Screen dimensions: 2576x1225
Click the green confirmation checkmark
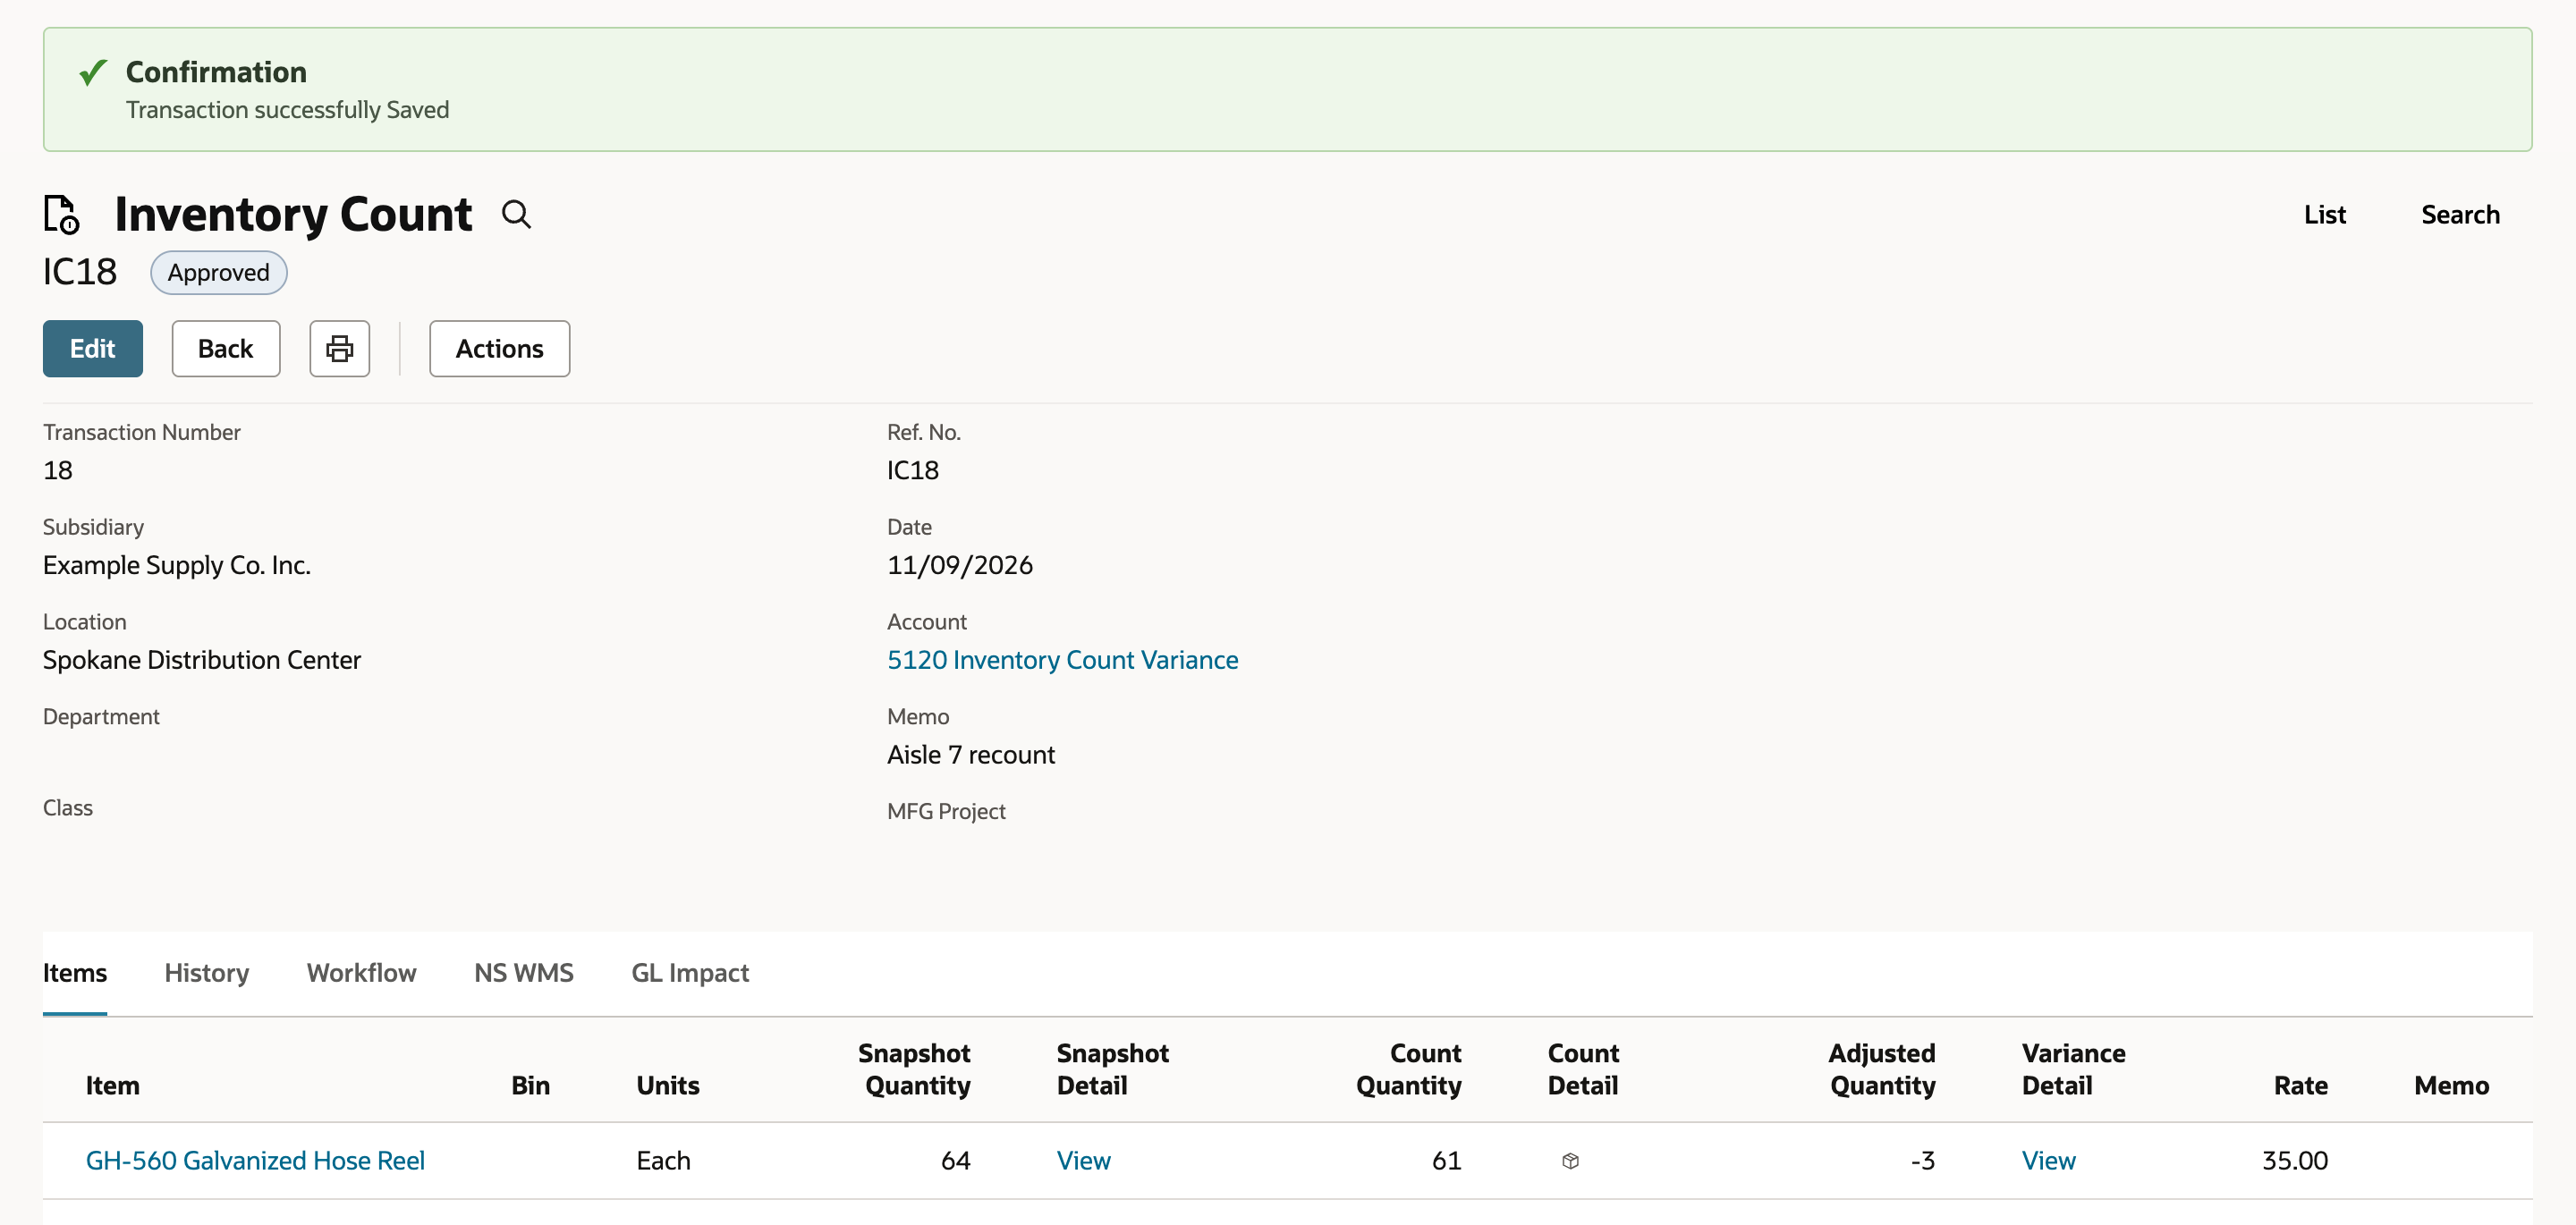(x=93, y=72)
